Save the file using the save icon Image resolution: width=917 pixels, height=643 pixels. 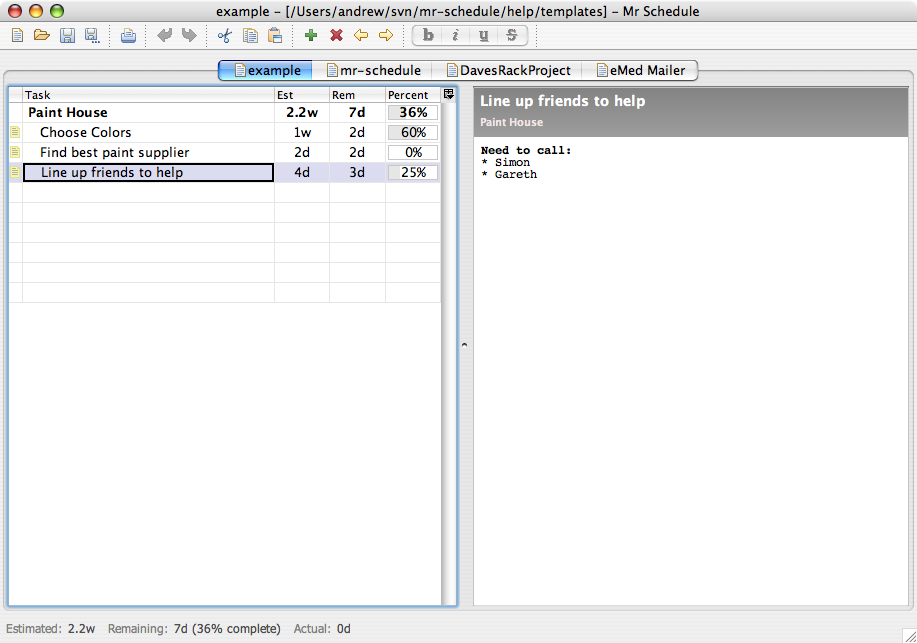pos(67,35)
